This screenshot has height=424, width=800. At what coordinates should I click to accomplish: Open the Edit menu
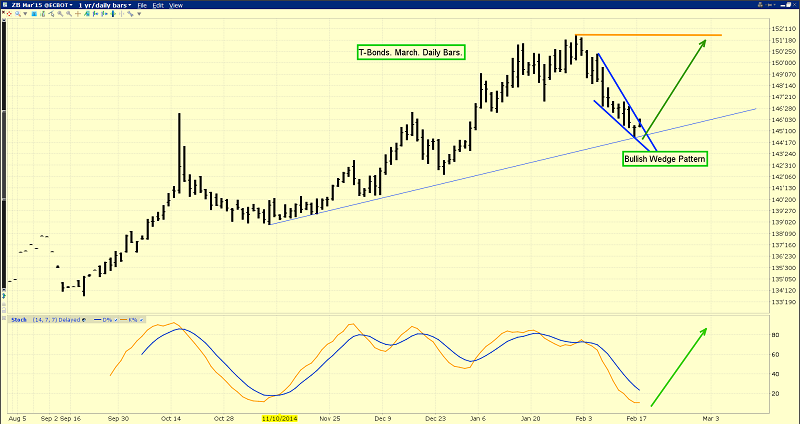pos(158,5)
